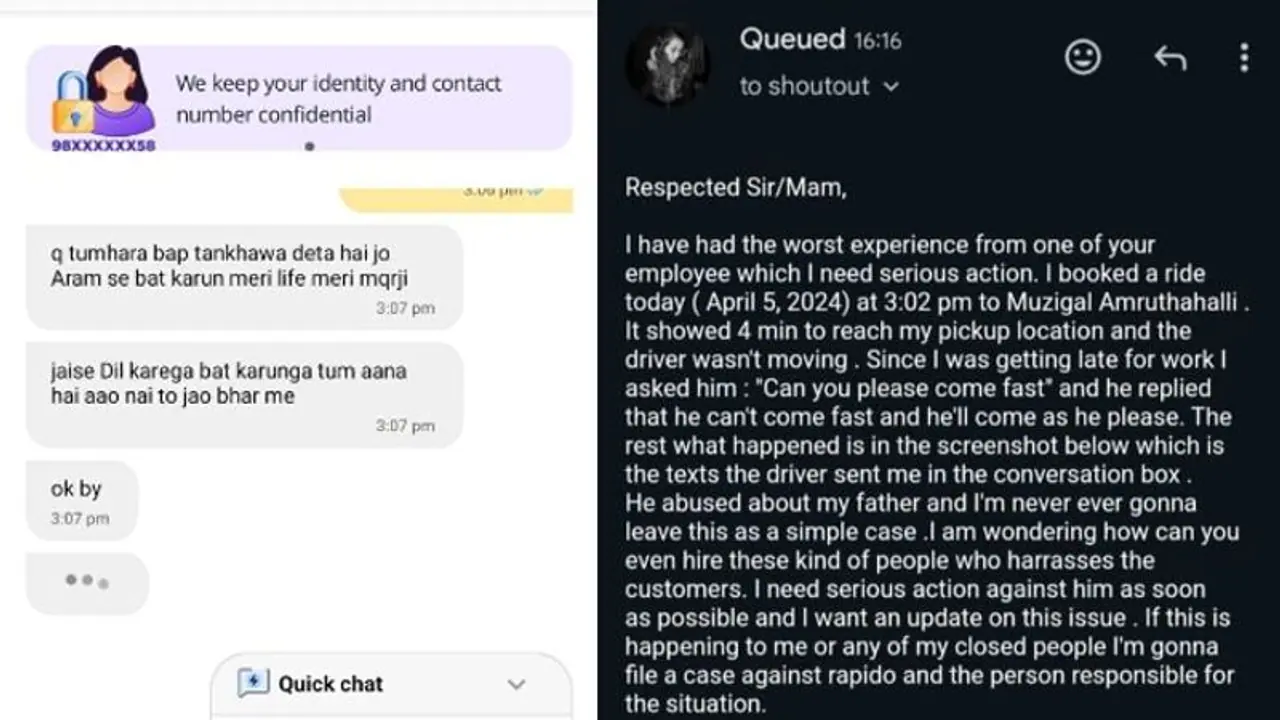Screen dimensions: 1280x720
Task: Tap the typing indicator bubble
Action: [87, 581]
